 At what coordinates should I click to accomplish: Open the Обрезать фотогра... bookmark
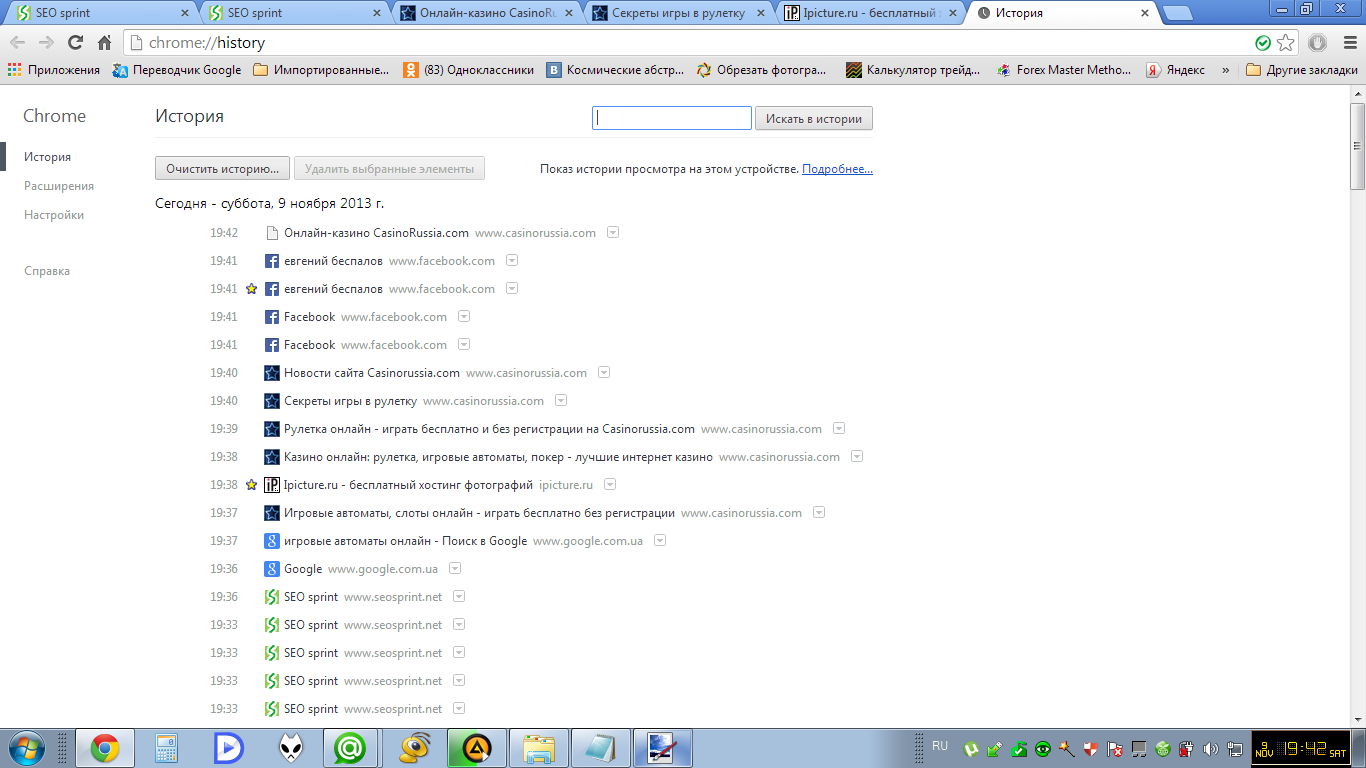tap(762, 70)
